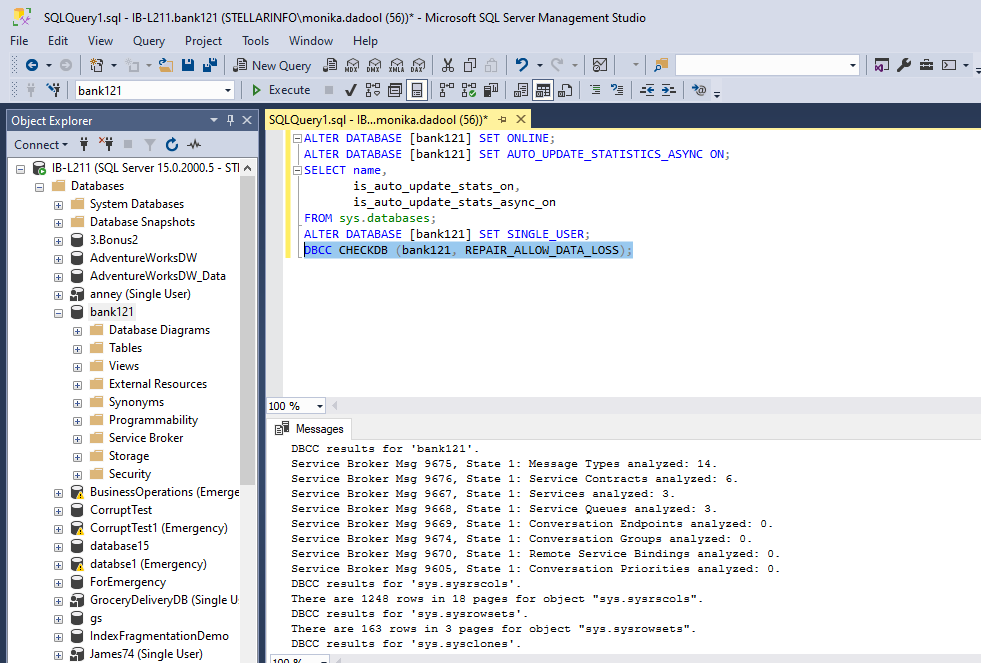Open the File menu
Screen dimensions: 981x663
point(19,41)
